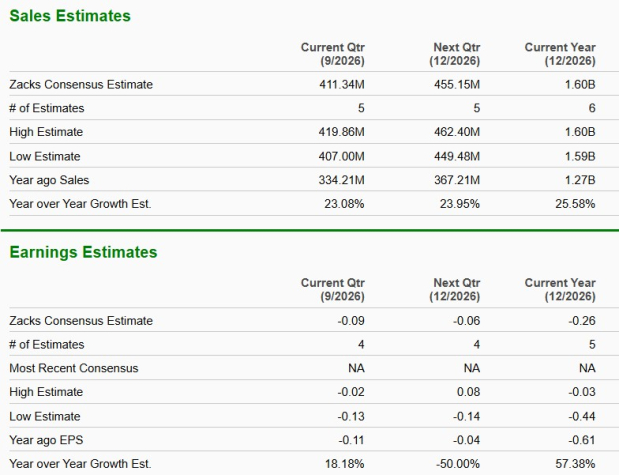Select Earnings table "Current Year (12/2026)" column header
The image size is (619, 475).
(x=560, y=290)
